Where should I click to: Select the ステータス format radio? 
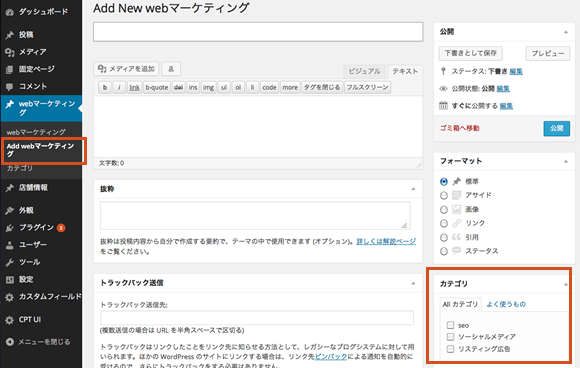[444, 251]
